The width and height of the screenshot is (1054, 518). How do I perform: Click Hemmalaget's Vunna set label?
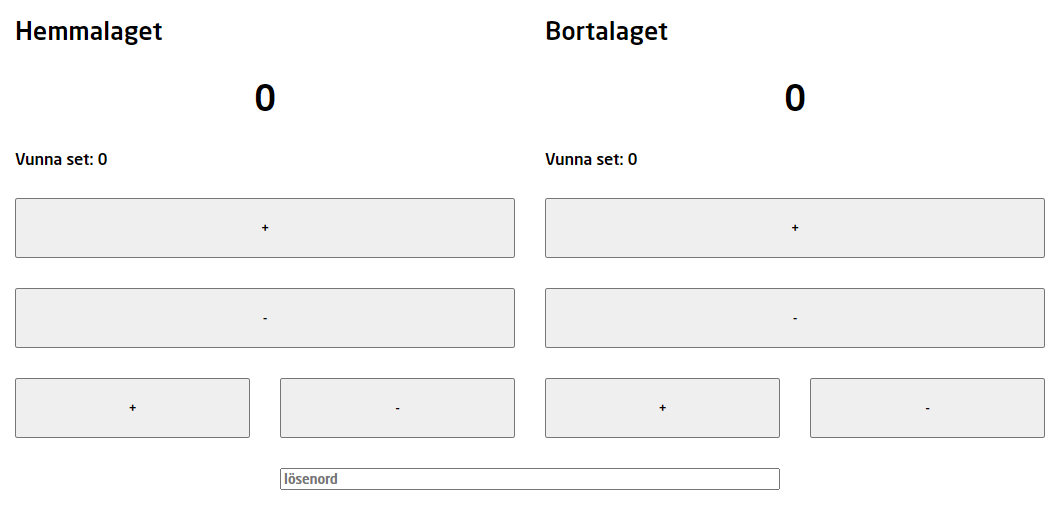point(61,159)
